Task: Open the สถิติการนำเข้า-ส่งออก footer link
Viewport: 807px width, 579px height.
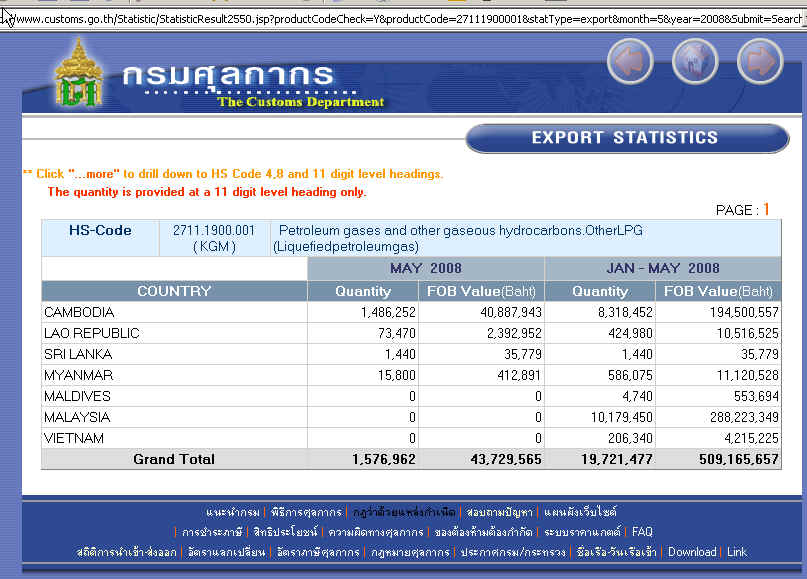Action: pos(126,552)
